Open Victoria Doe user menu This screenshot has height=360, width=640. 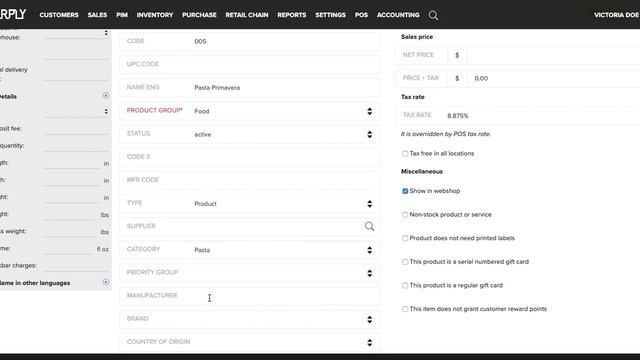coord(616,15)
